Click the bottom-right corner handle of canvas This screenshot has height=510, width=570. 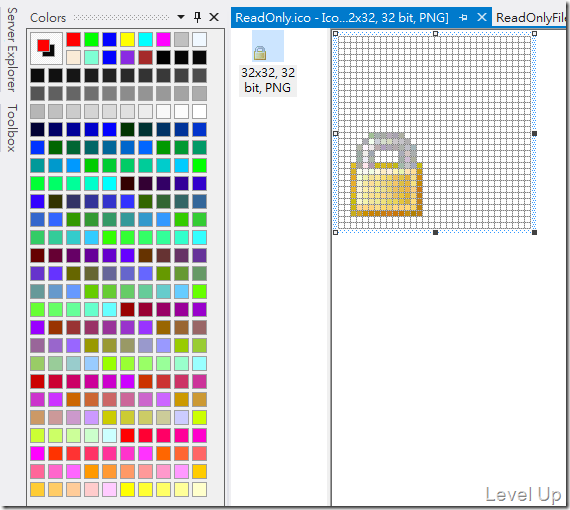click(534, 232)
